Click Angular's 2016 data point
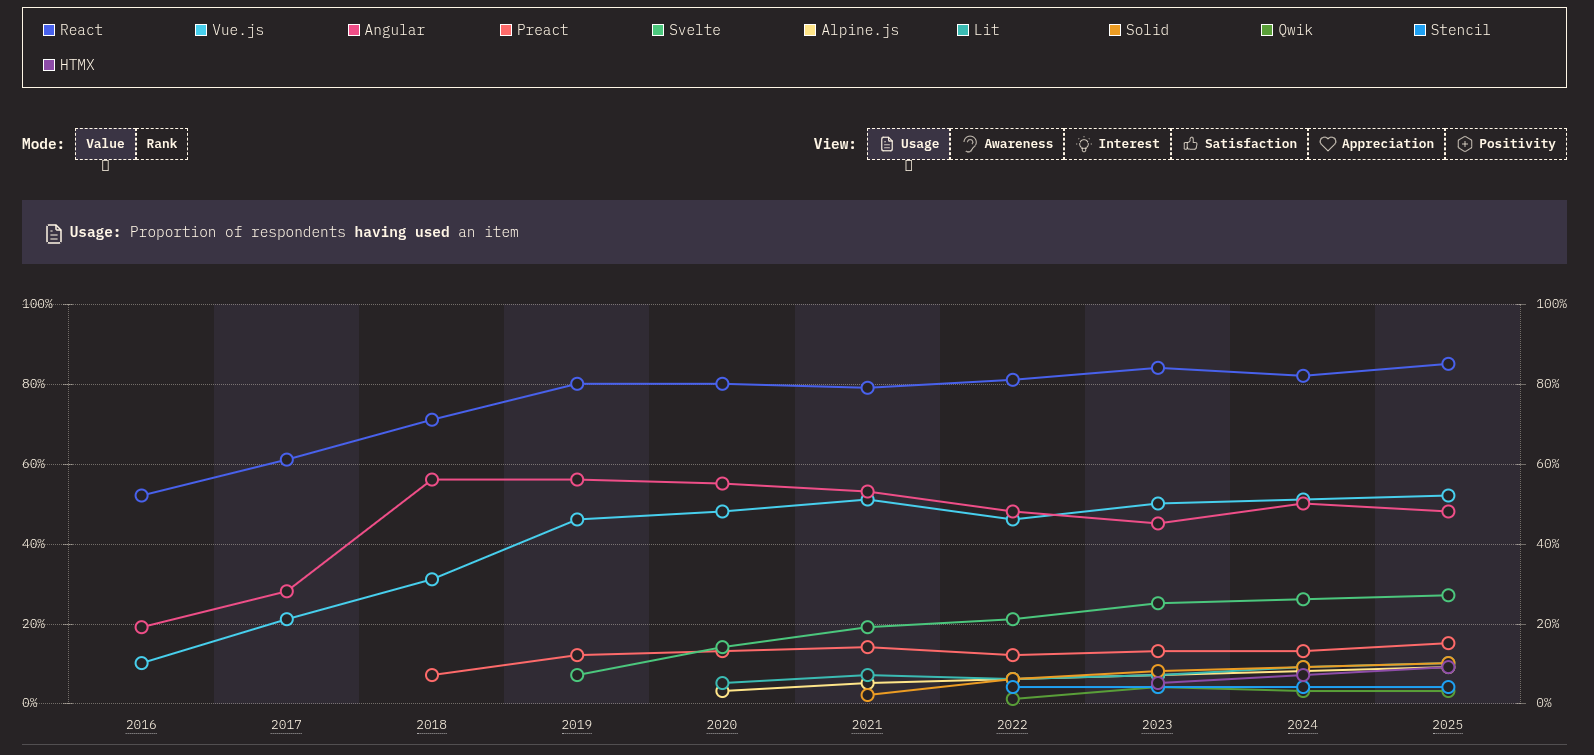This screenshot has height=755, width=1594. pyautogui.click(x=141, y=627)
